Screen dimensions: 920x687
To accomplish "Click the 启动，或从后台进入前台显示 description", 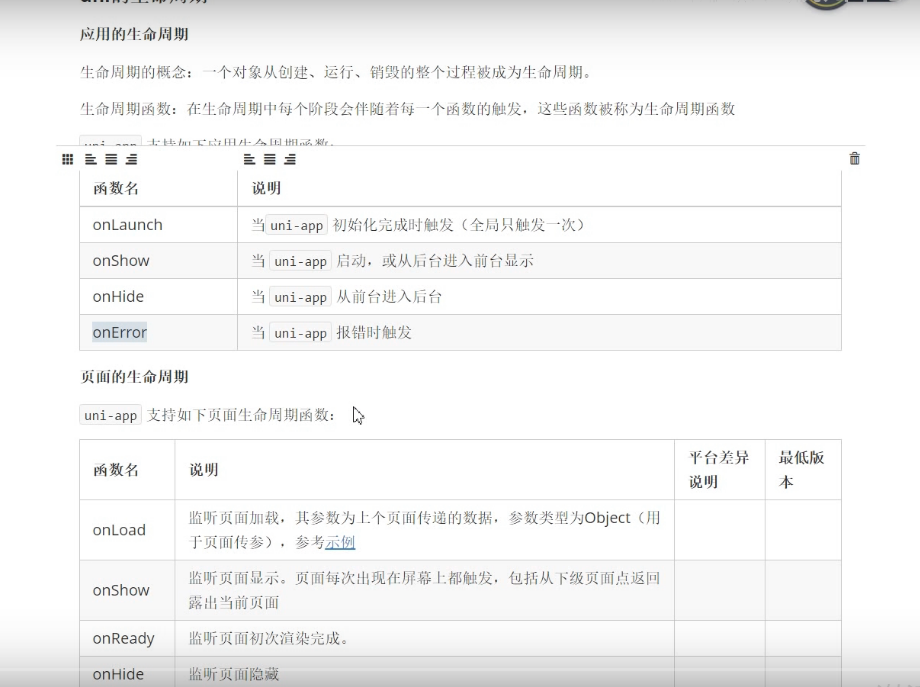I will click(x=539, y=261).
